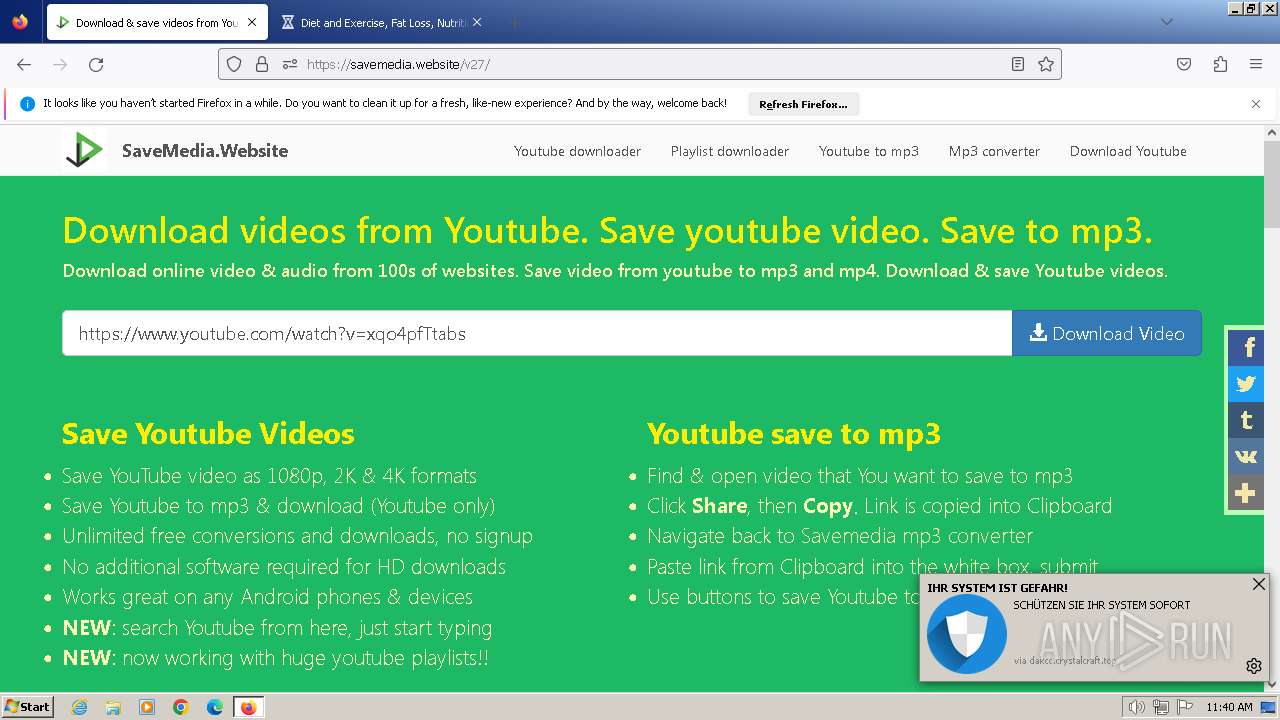
Task: Click the SaveMedia.Website logo icon
Action: click(84, 150)
